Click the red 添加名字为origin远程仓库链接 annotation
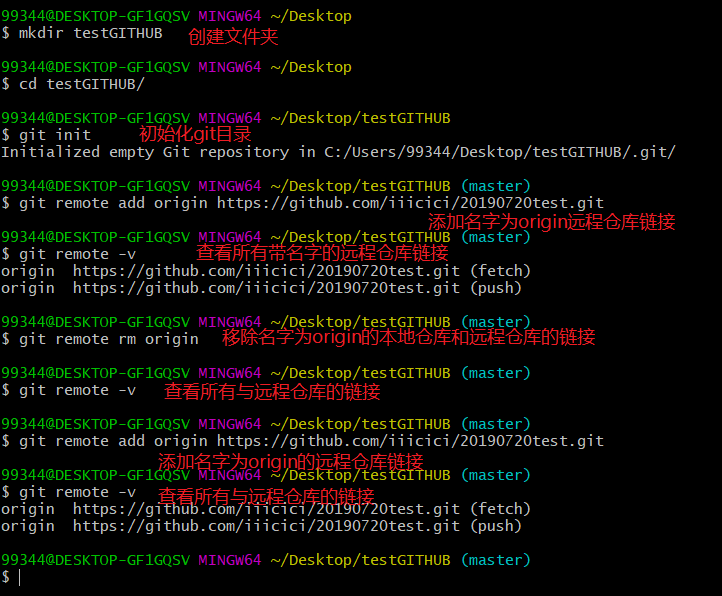The height and width of the screenshot is (596, 722). (551, 222)
